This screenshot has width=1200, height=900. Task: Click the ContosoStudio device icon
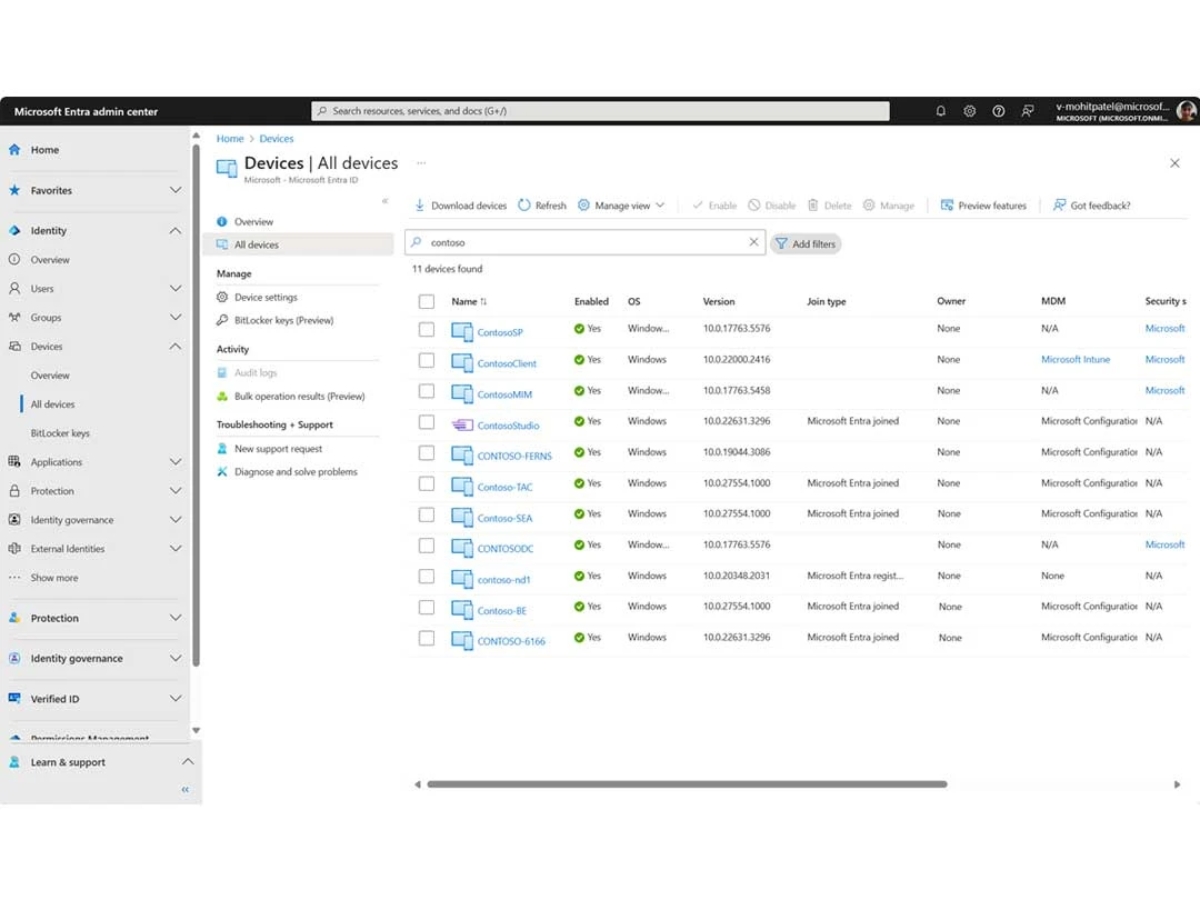point(462,425)
